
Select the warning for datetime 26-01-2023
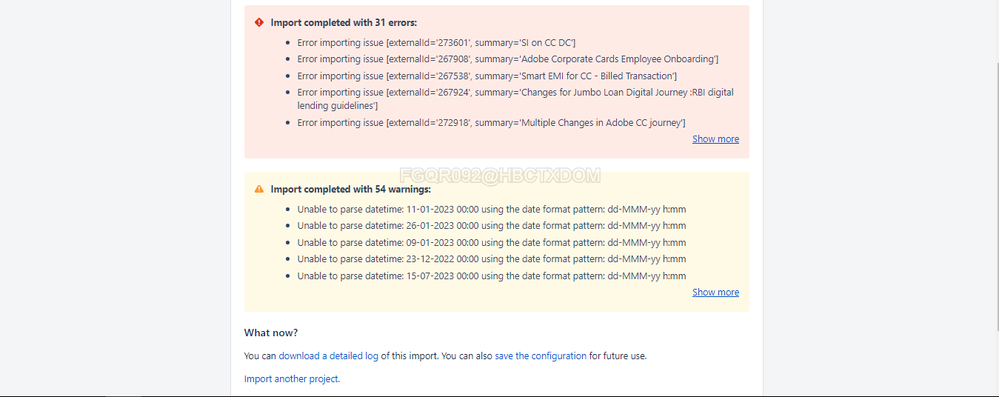491,226
